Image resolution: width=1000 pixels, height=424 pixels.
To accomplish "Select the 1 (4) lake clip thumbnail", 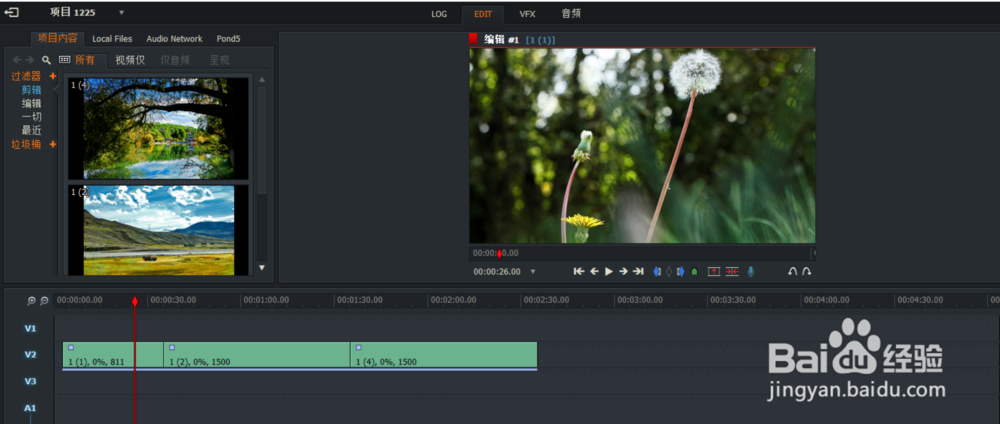I will 159,128.
